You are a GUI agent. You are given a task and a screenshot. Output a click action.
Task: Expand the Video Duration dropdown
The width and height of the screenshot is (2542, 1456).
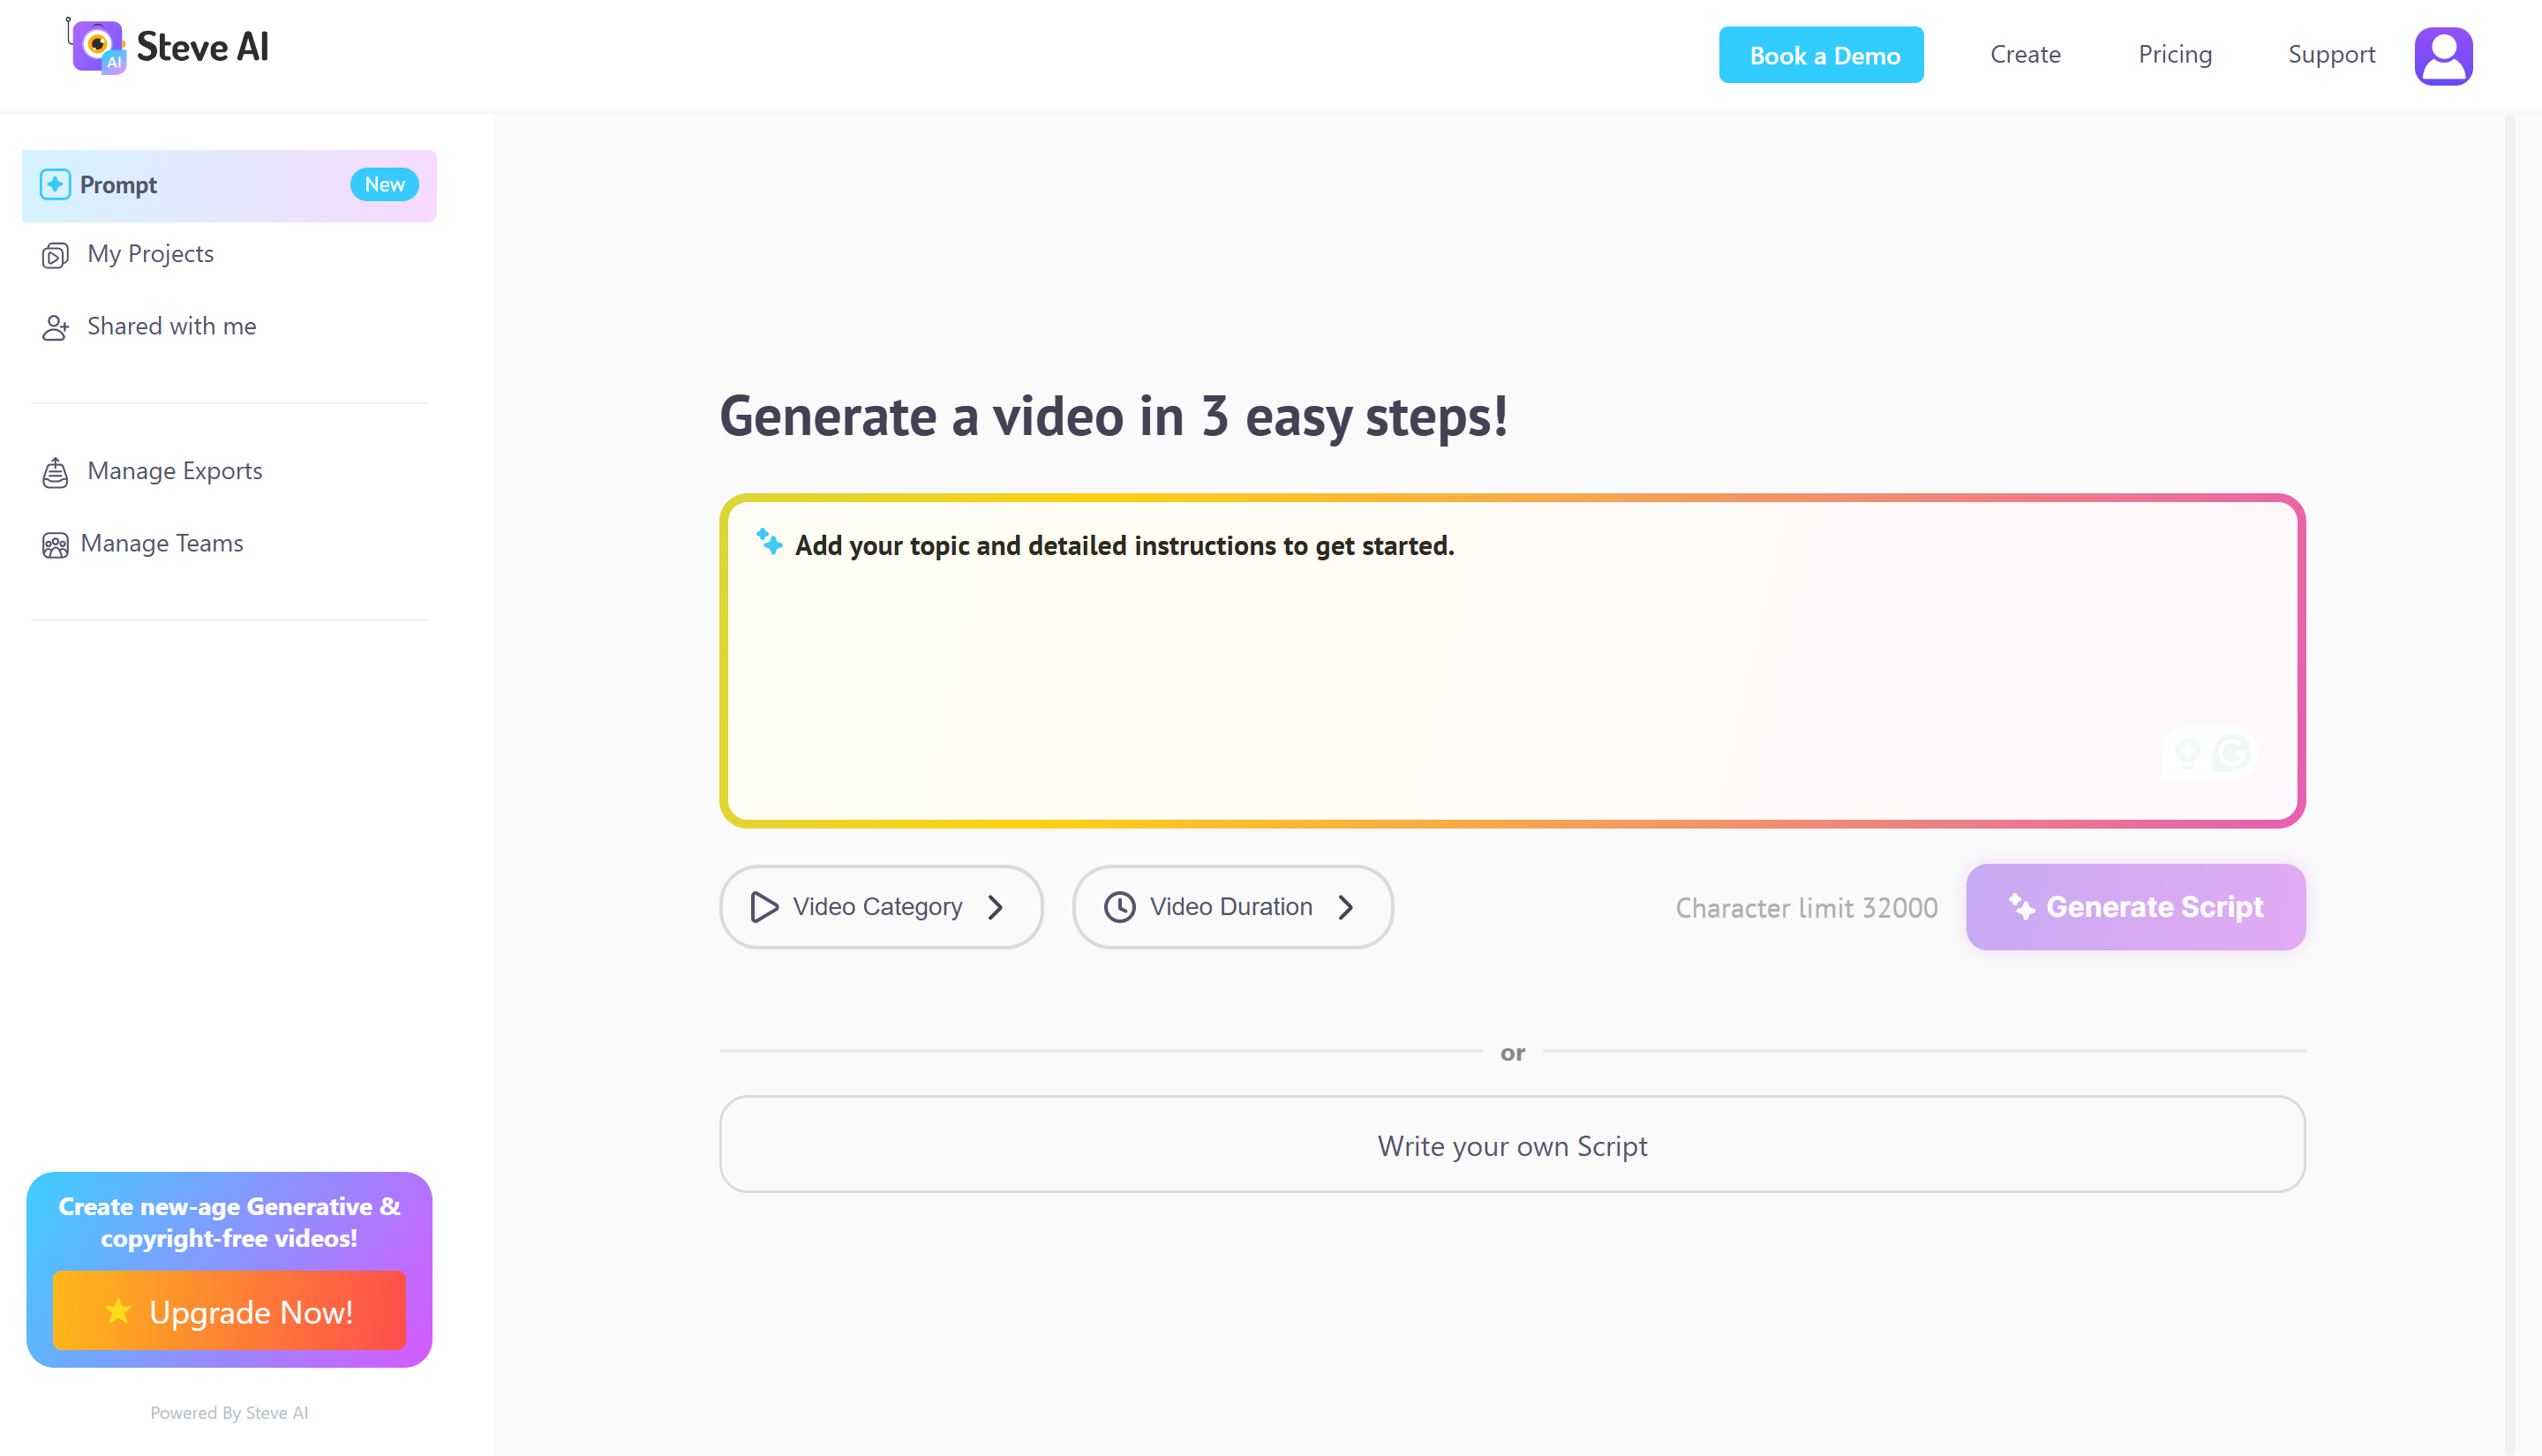(1231, 907)
